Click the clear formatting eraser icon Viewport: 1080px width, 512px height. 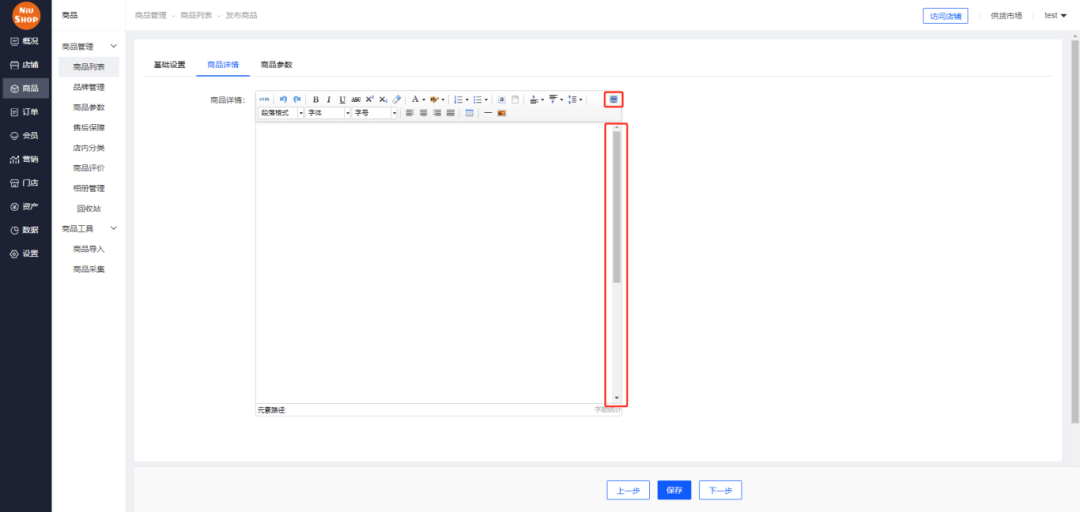pyautogui.click(x=397, y=99)
